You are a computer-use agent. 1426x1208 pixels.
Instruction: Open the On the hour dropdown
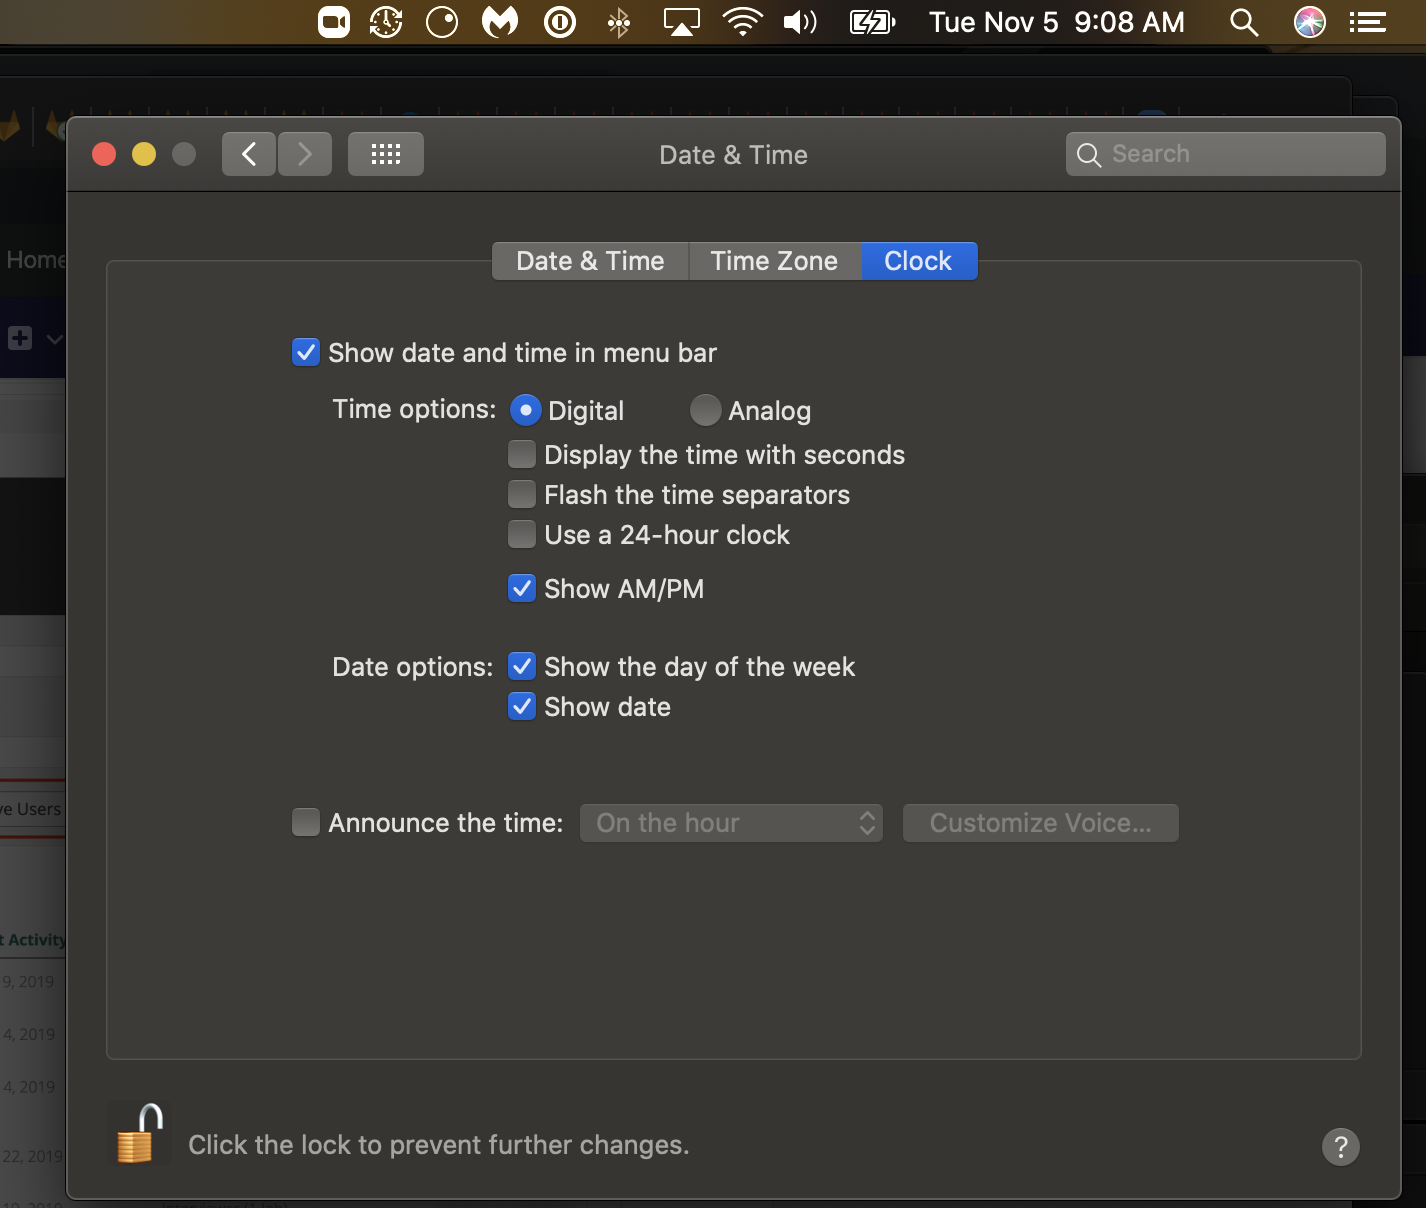[x=731, y=823]
